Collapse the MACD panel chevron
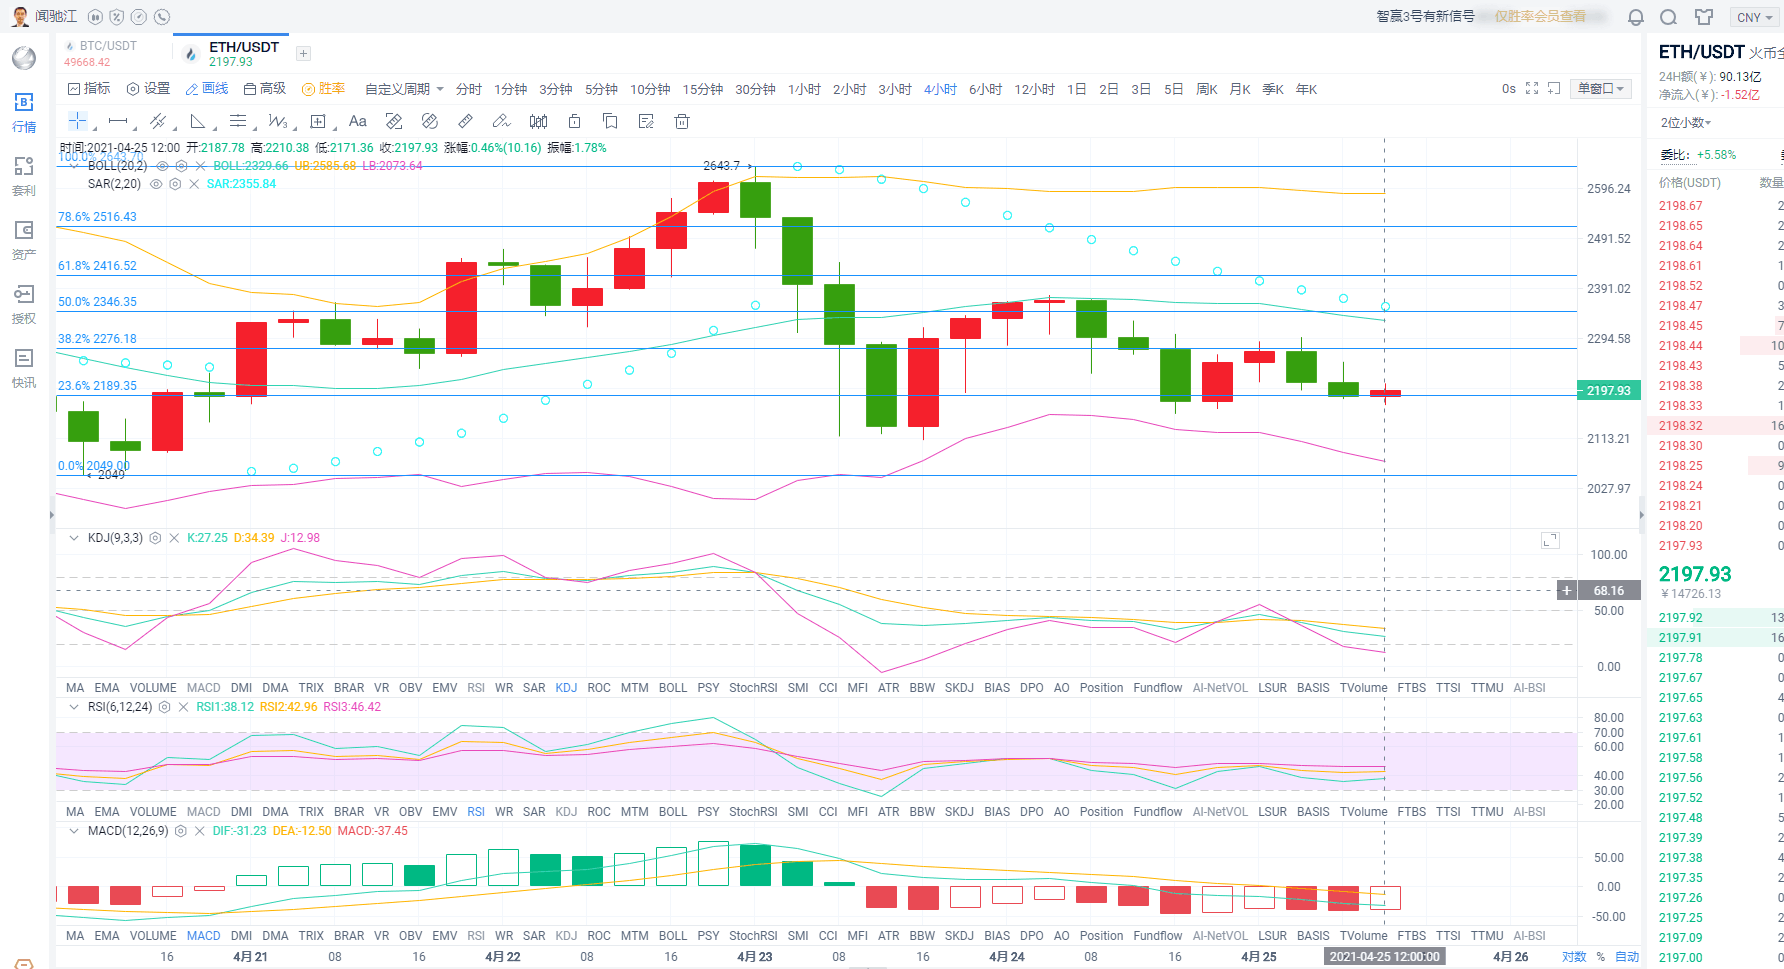 pyautogui.click(x=73, y=831)
